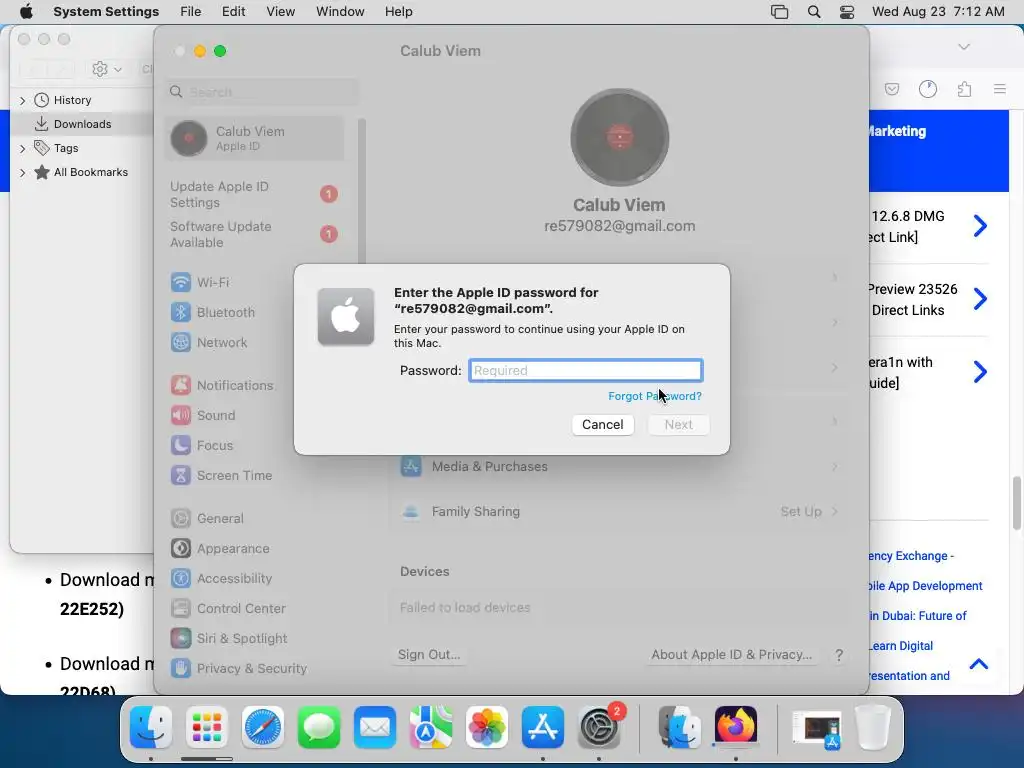
Task: Open Firefox tab list chevron
Action: click(964, 47)
